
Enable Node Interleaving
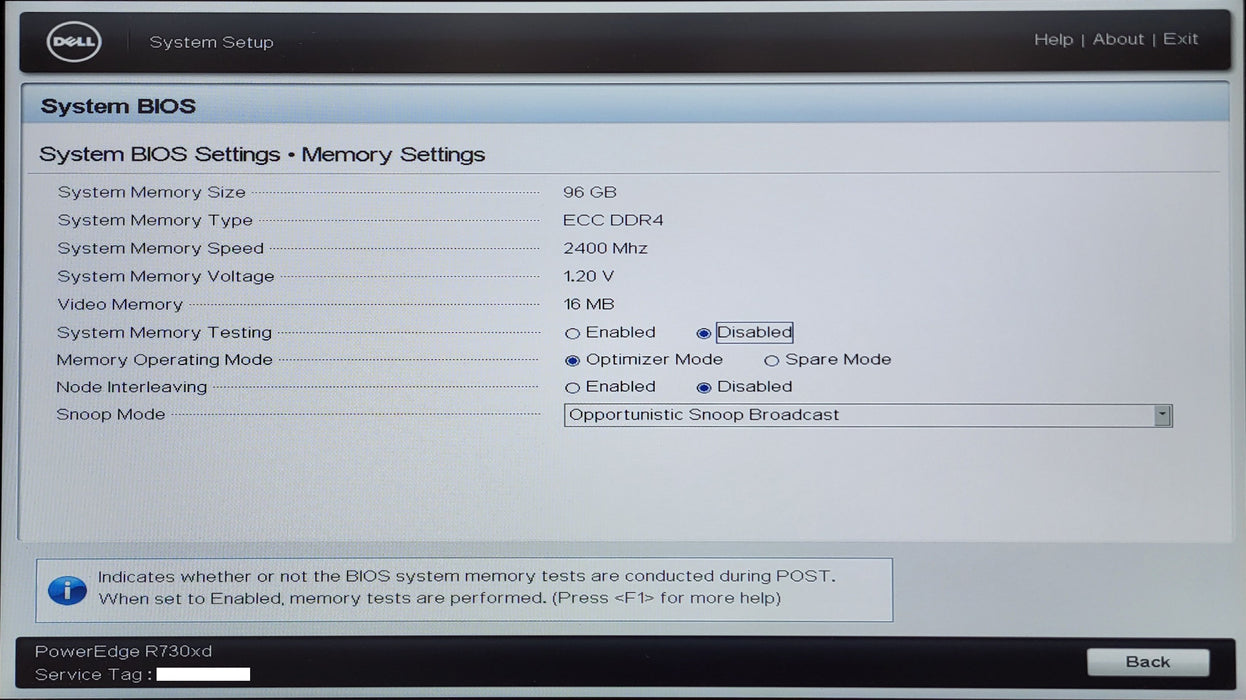[572, 387]
